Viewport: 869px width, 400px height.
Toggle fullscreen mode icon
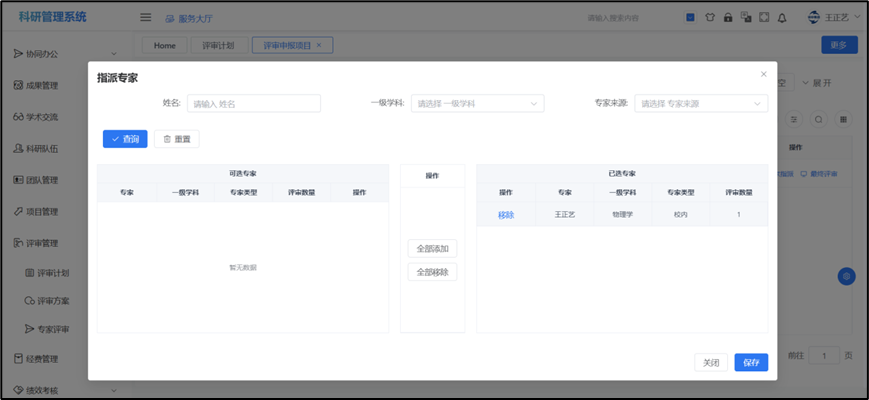coord(764,17)
